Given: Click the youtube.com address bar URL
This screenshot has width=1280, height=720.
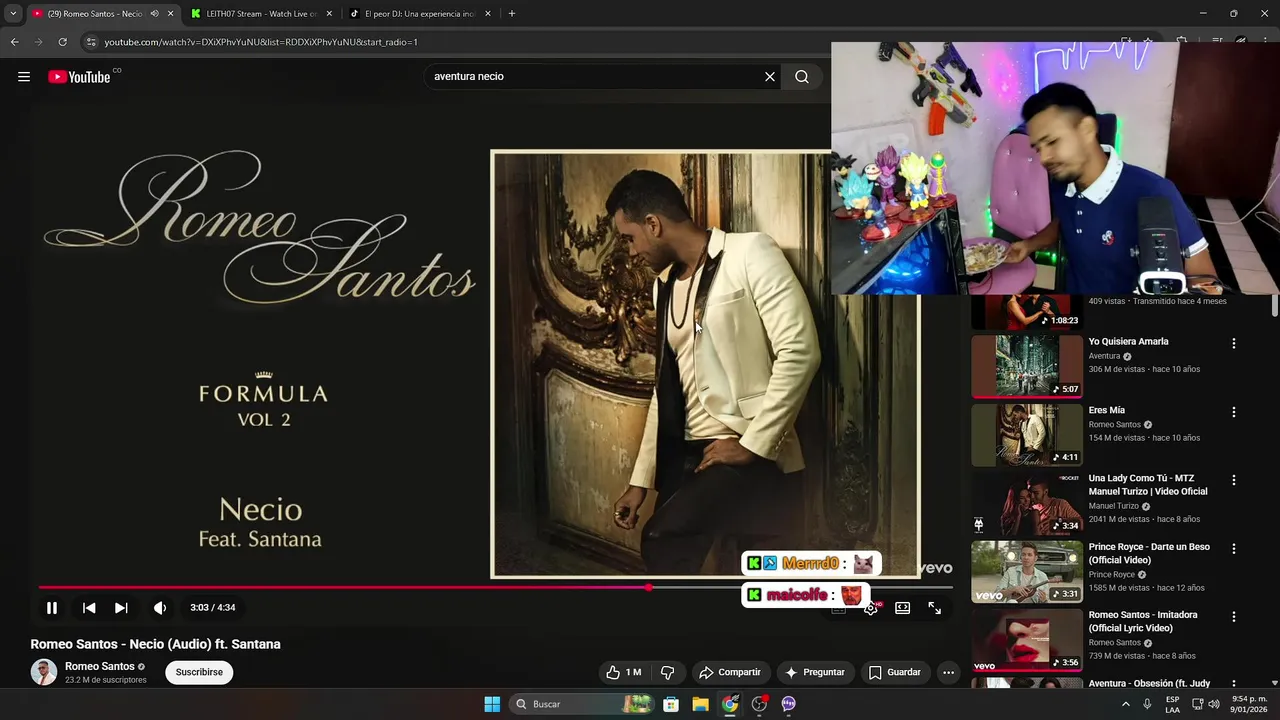Looking at the screenshot, I should click(261, 42).
